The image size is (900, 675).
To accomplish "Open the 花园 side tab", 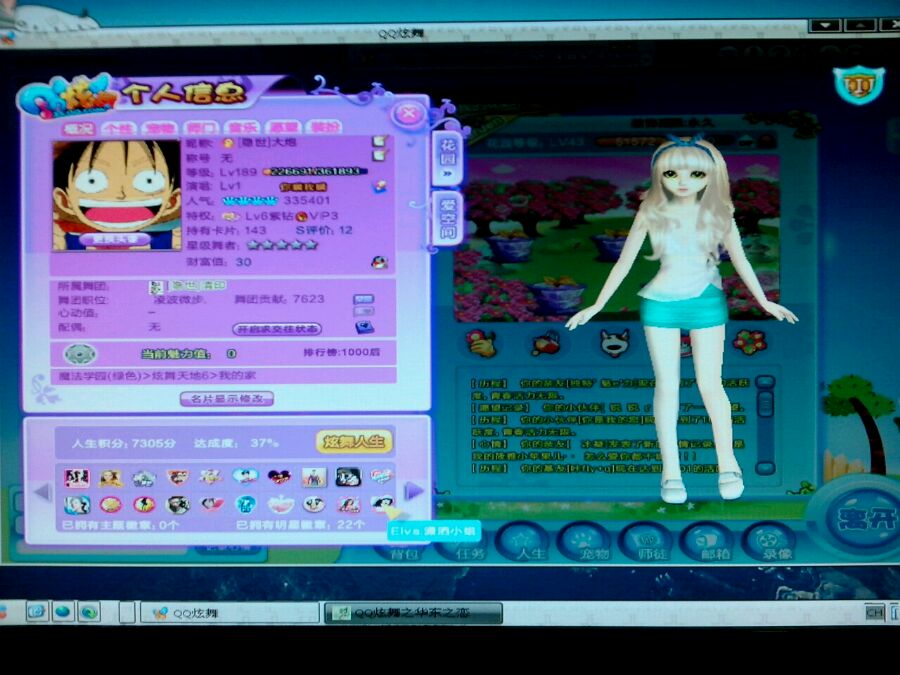I will point(448,157).
